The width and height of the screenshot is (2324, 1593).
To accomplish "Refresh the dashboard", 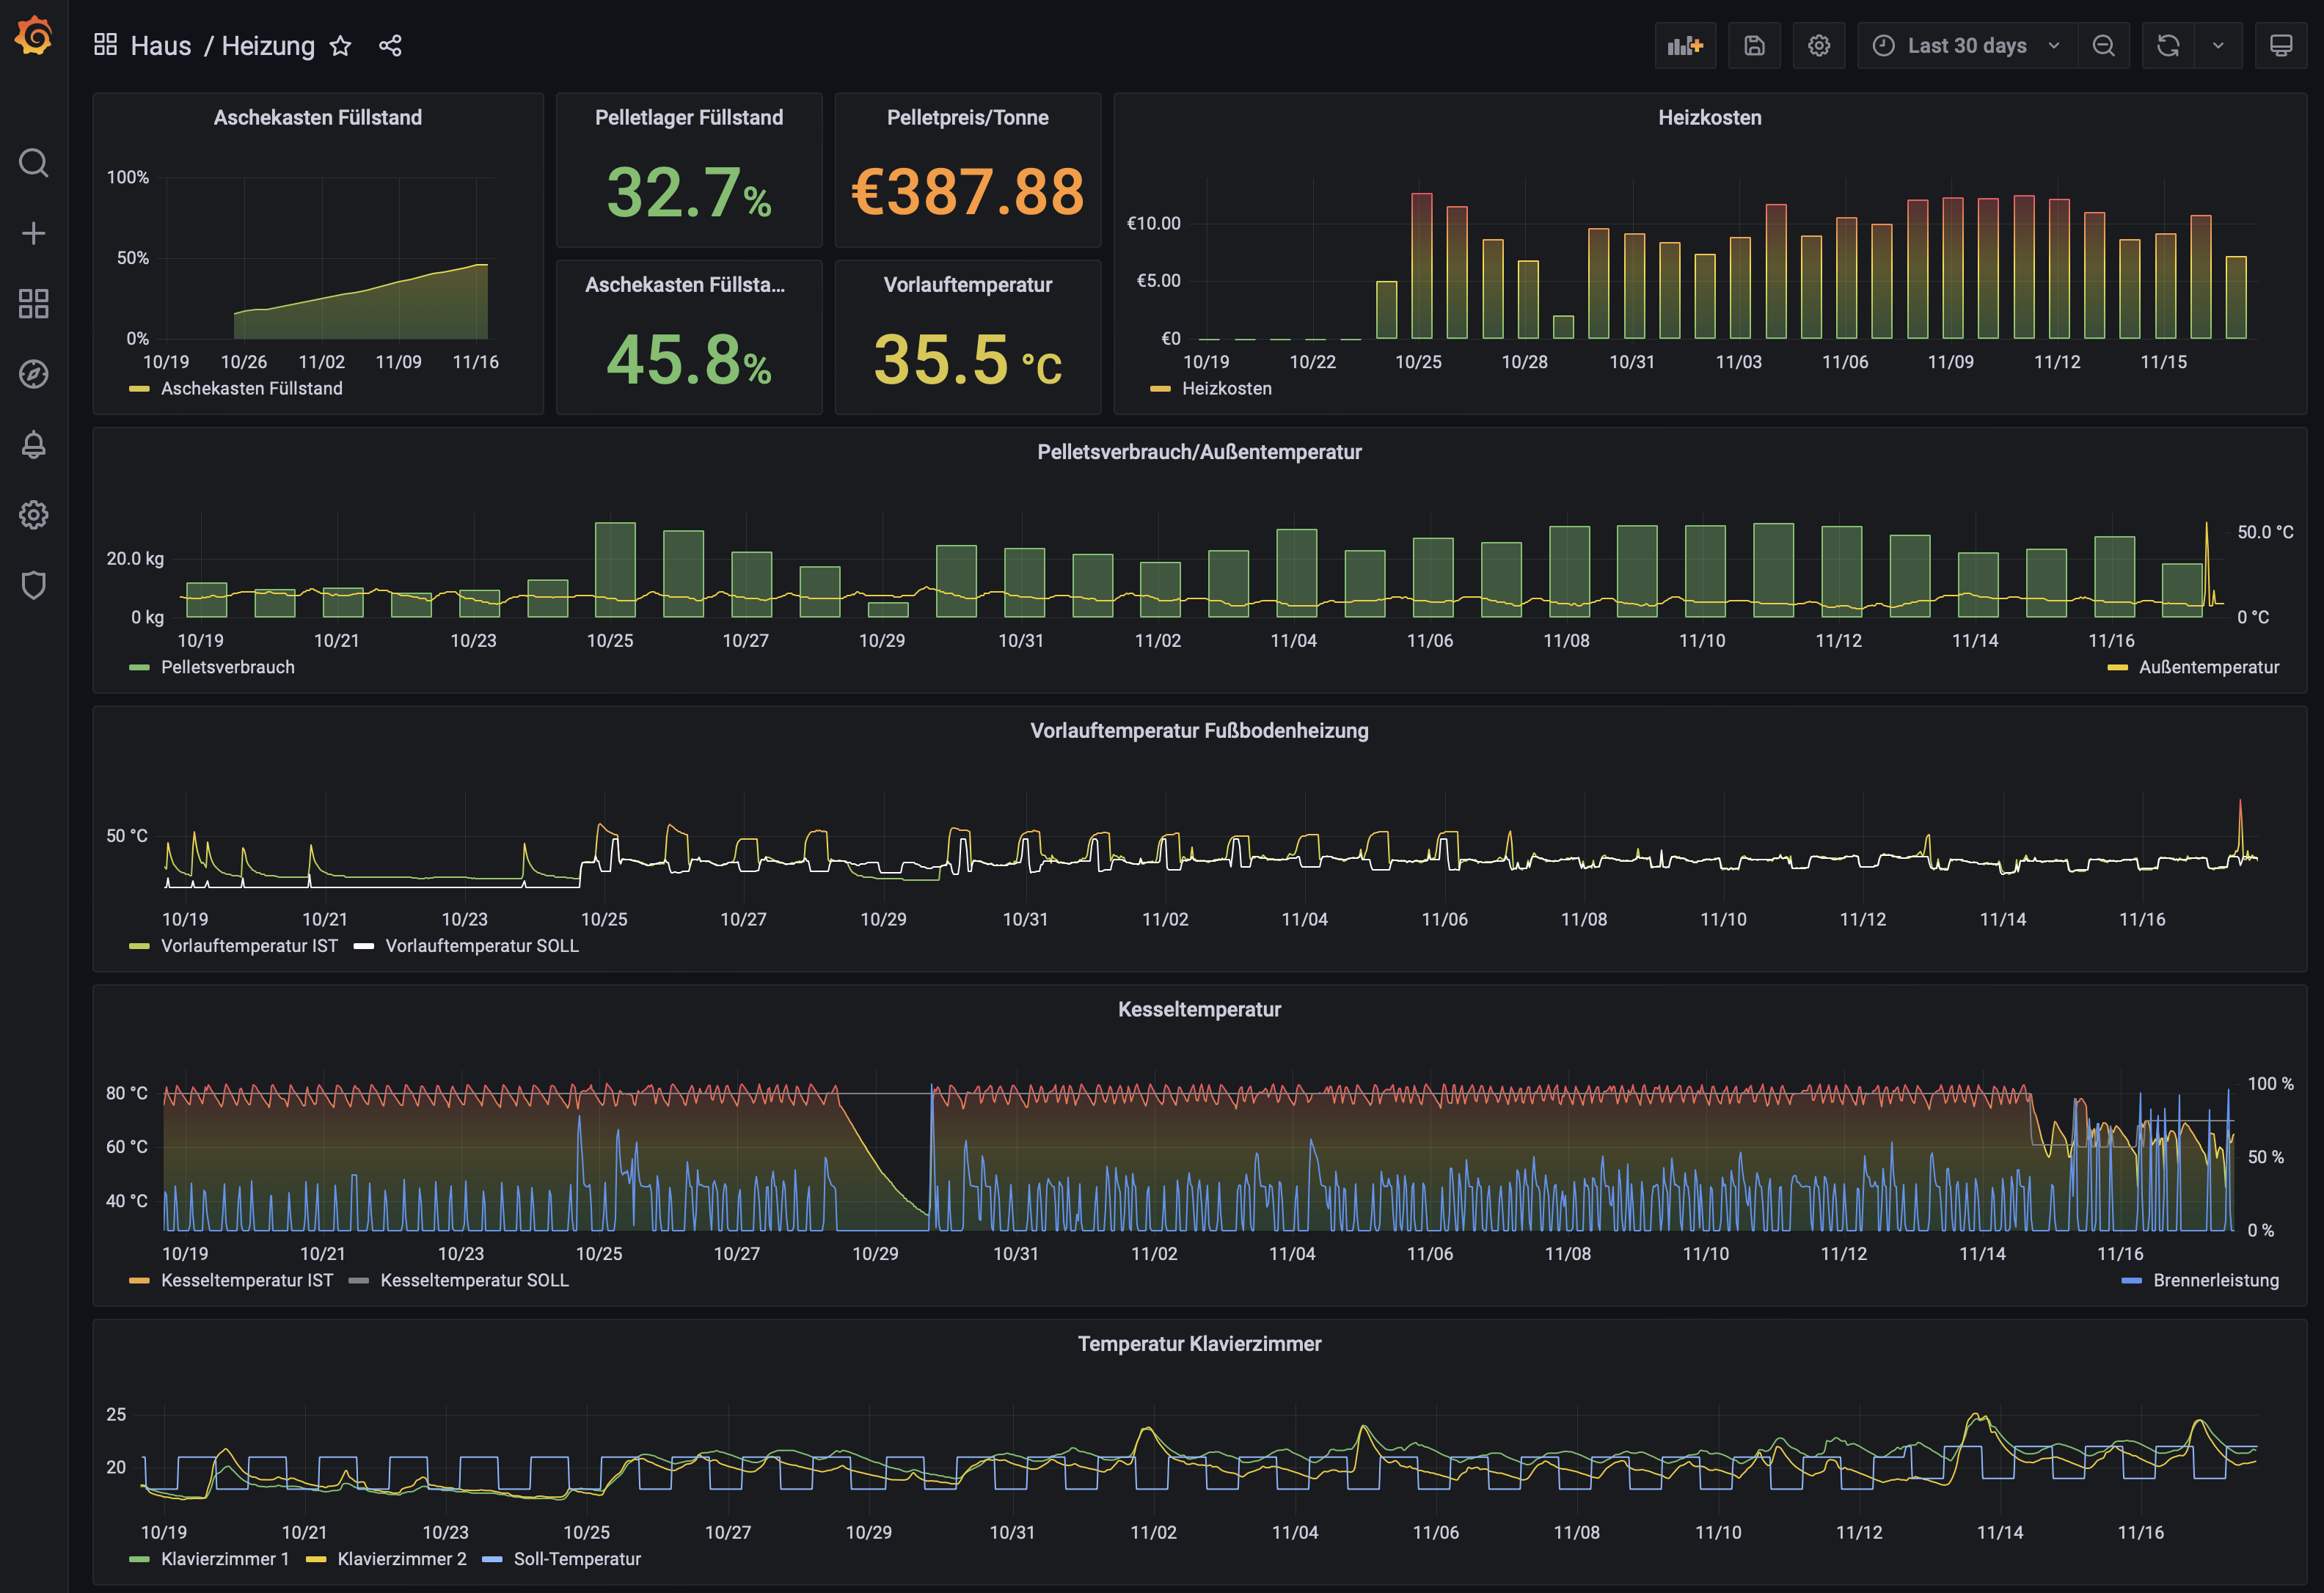I will click(x=2167, y=46).
